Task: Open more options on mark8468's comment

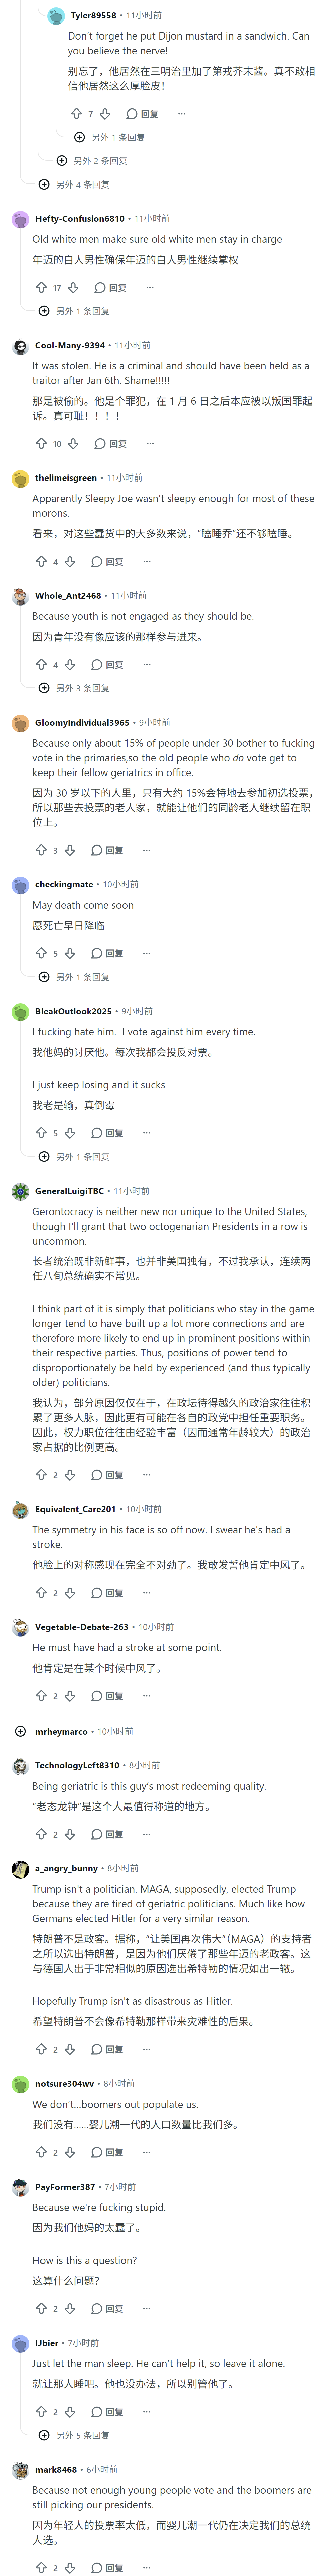Action: pyautogui.click(x=147, y=2567)
